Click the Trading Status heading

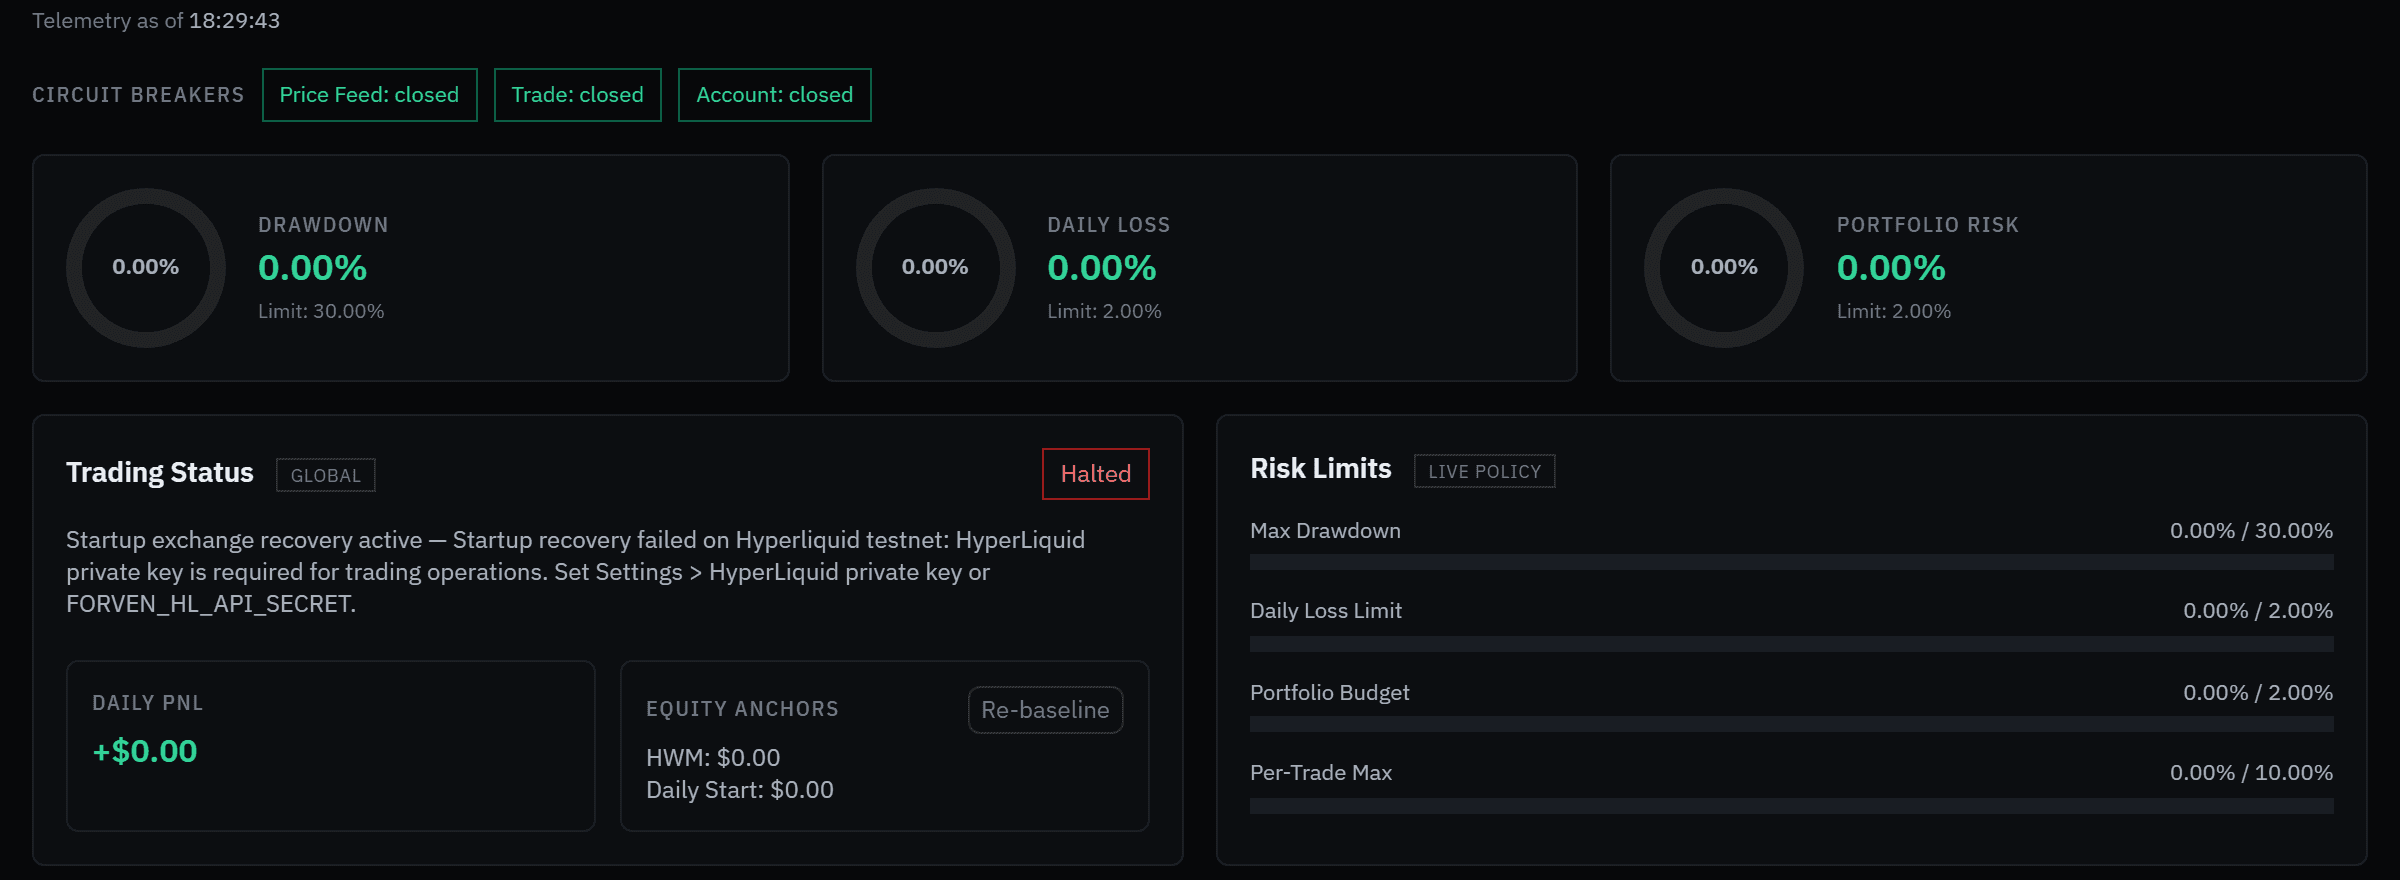[160, 472]
